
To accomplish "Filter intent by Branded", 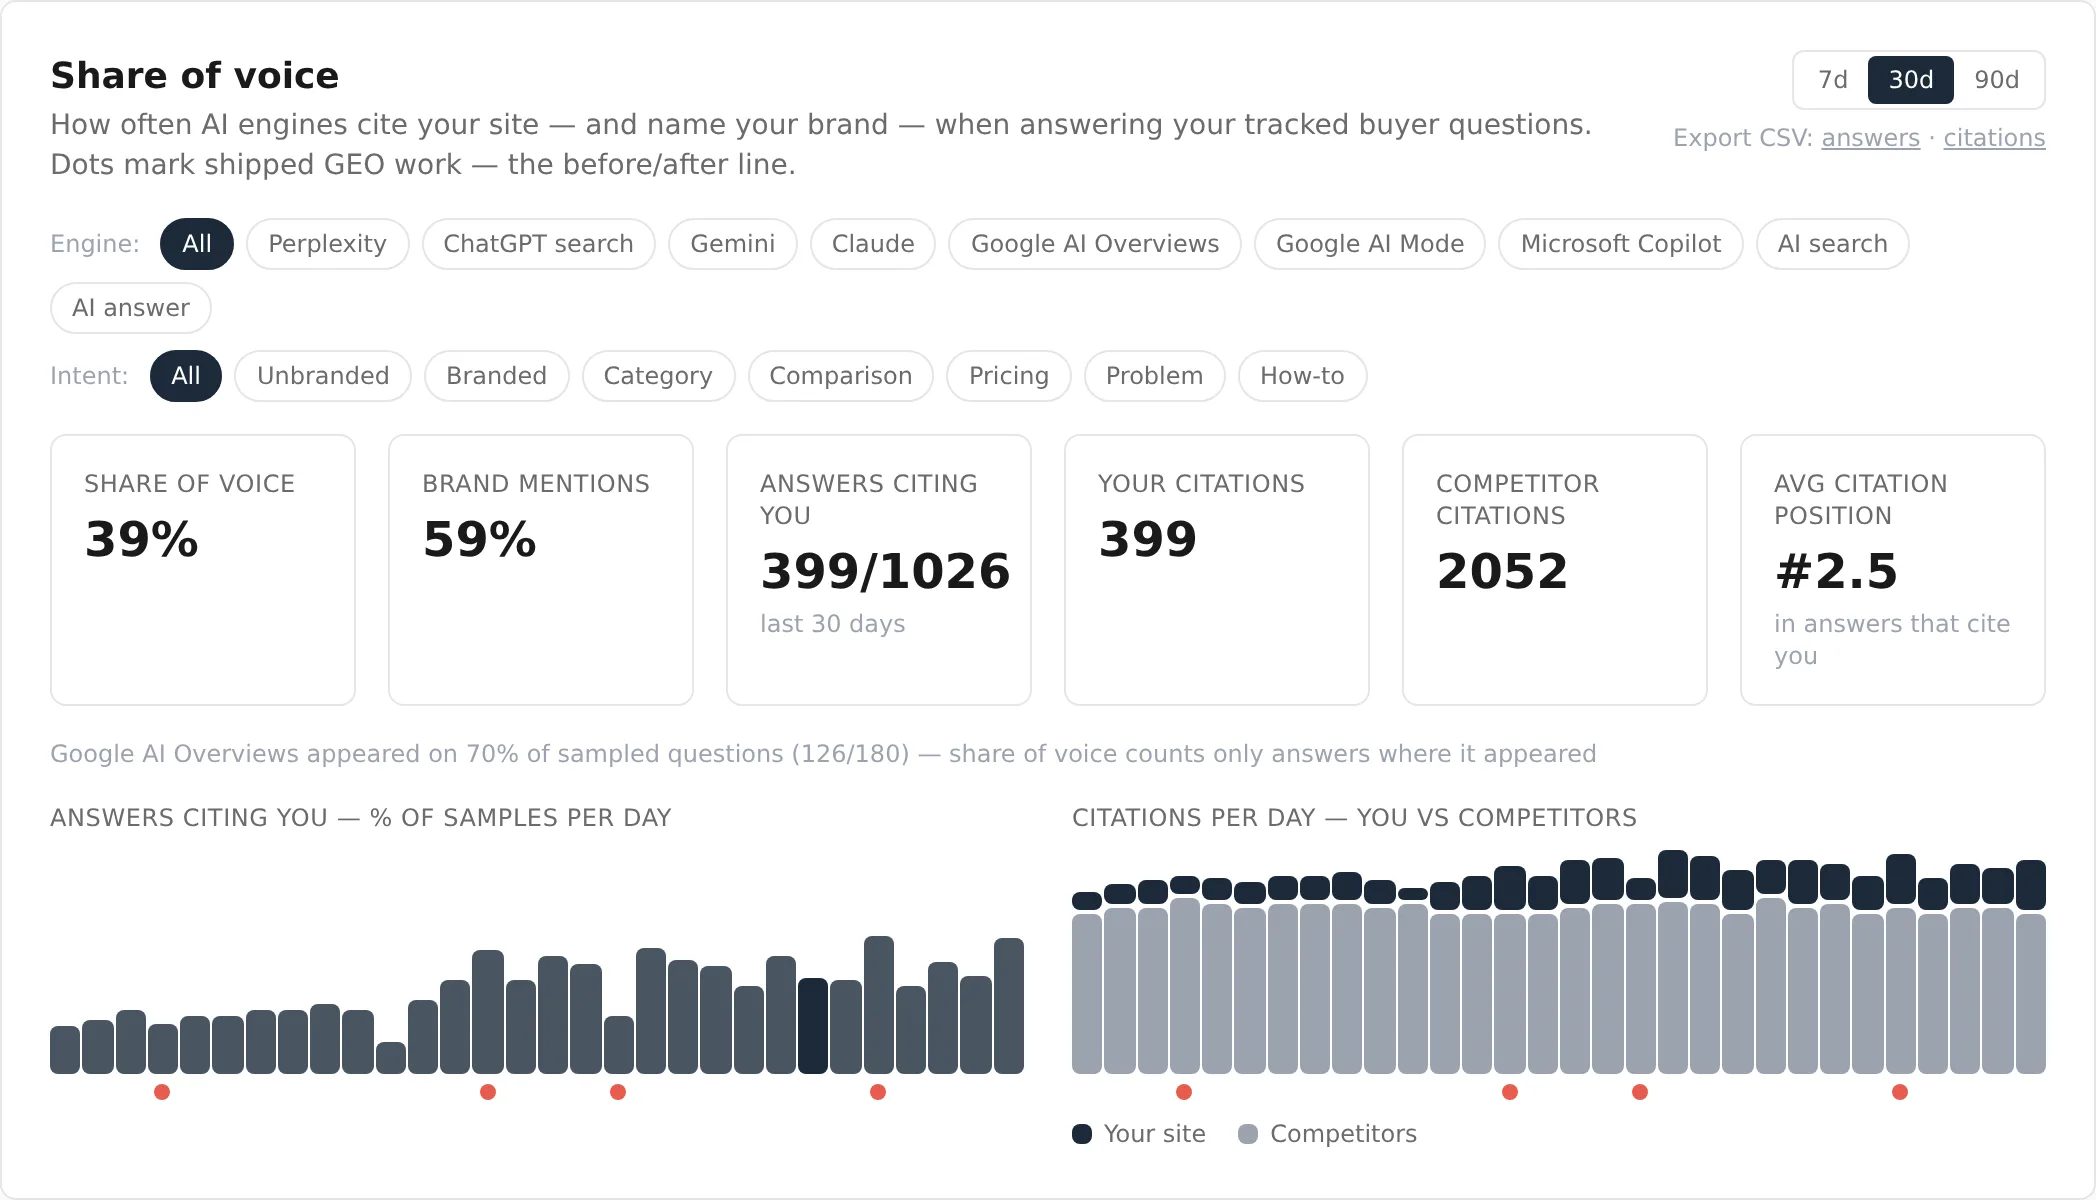I will 496,376.
